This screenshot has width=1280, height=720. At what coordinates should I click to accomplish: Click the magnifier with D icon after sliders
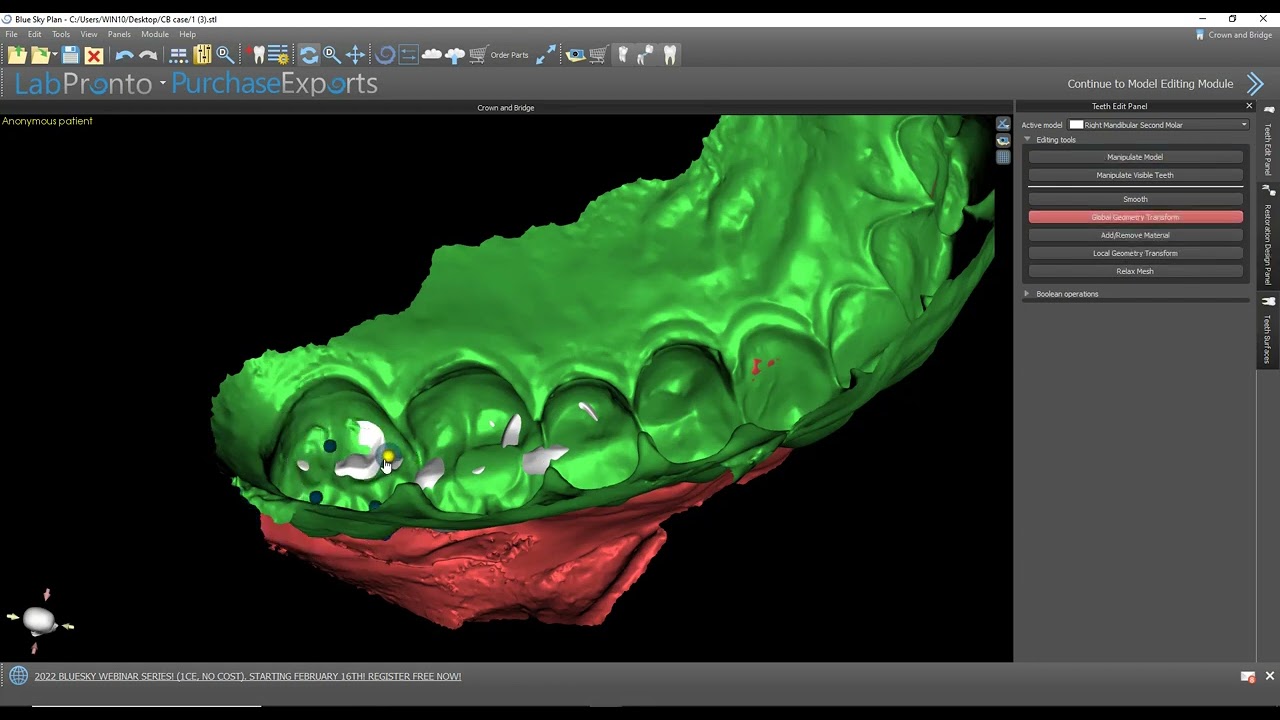click(226, 55)
